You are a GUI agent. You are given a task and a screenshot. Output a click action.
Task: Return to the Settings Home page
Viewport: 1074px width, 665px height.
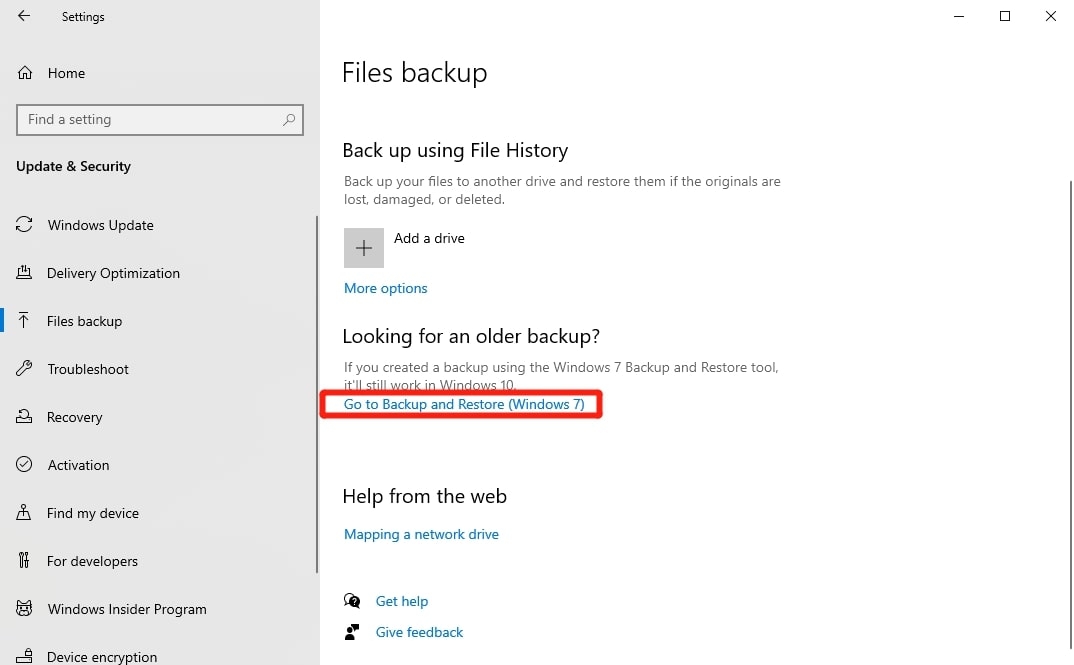click(x=66, y=73)
